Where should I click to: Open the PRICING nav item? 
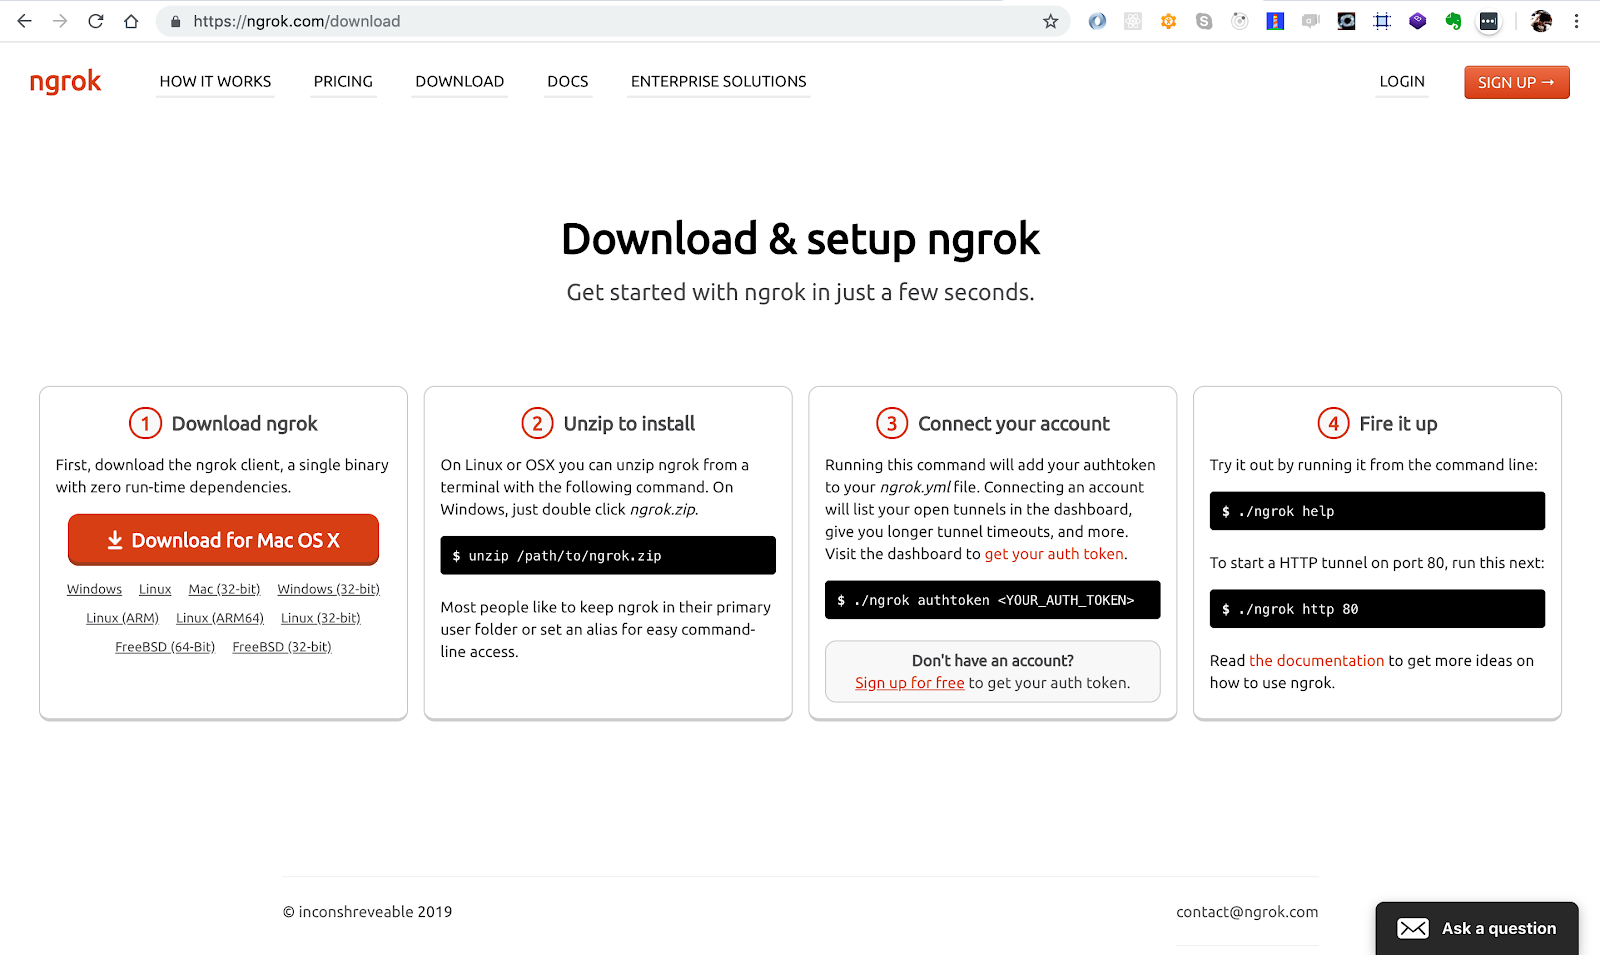(343, 82)
